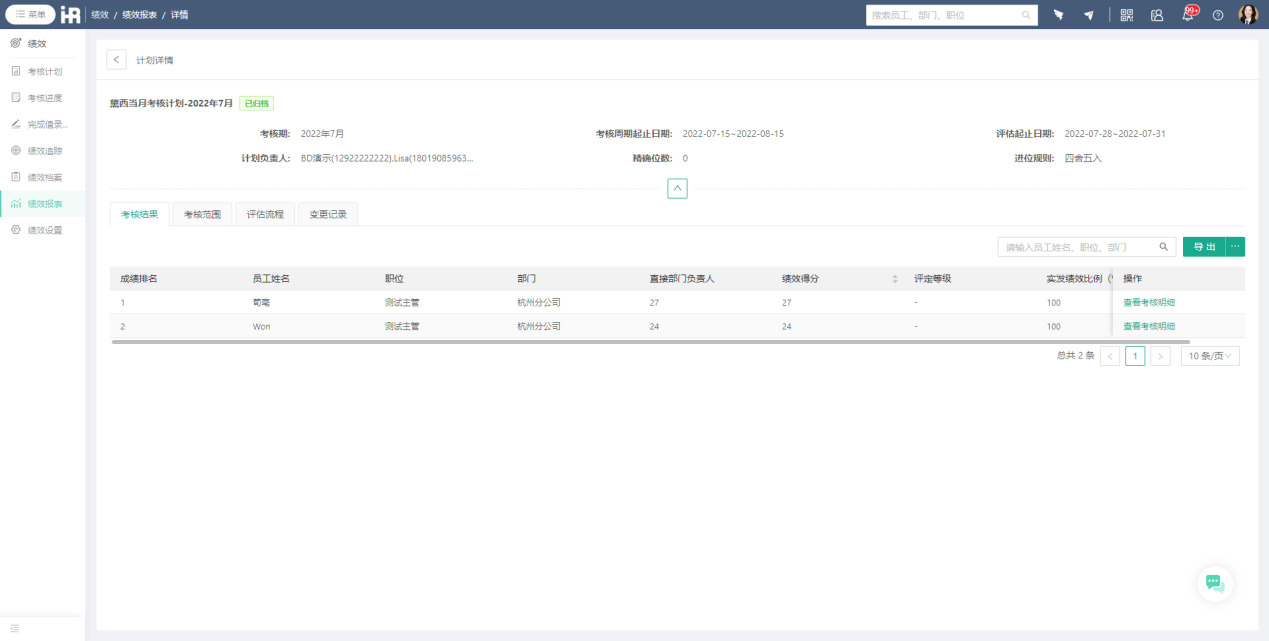
Task: Sort the table by 绩效得分 column
Action: pyautogui.click(x=895, y=279)
